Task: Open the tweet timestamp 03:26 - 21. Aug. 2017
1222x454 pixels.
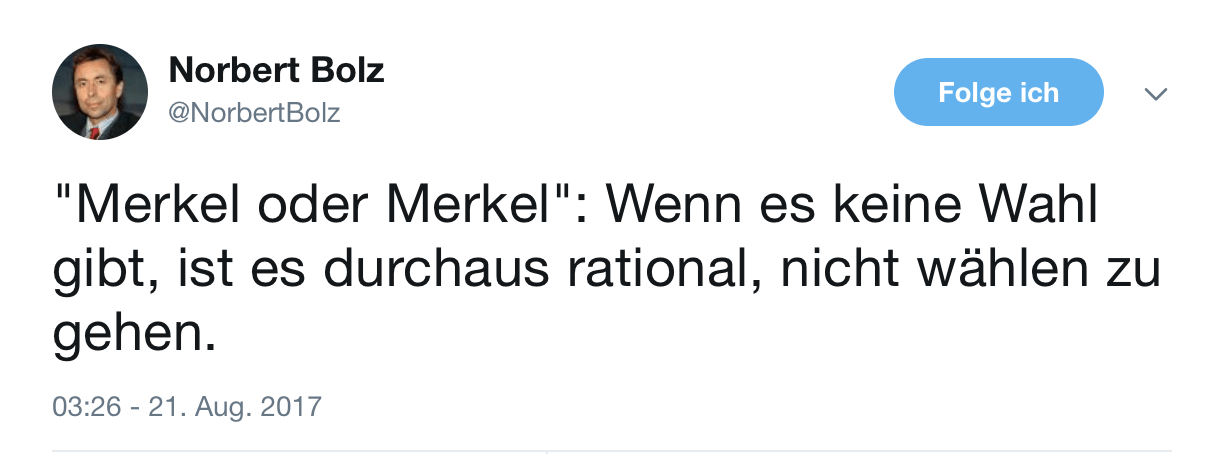Action: tap(187, 407)
